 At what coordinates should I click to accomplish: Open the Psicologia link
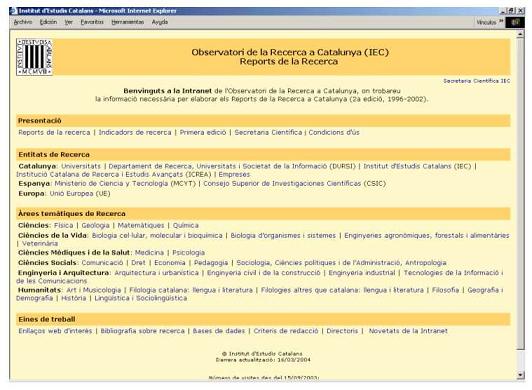point(188,253)
